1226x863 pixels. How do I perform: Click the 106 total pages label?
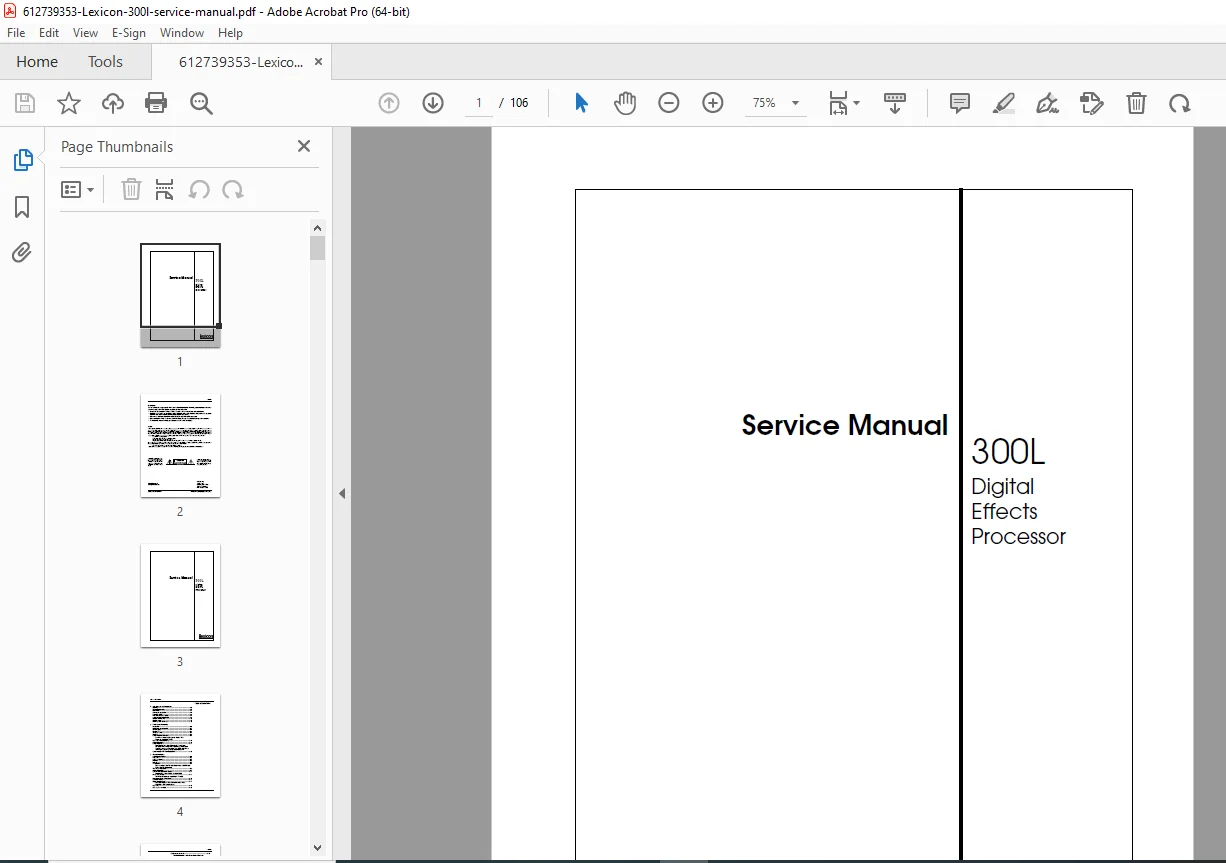coord(519,103)
